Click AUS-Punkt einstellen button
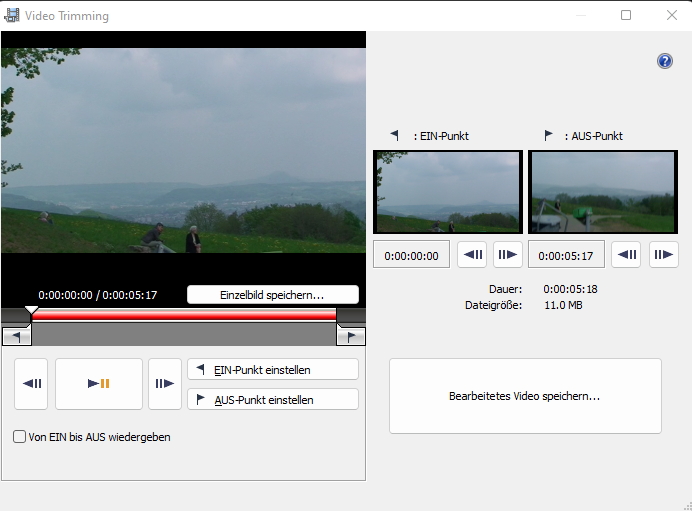Screen dimensions: 692x511 (x=273, y=399)
